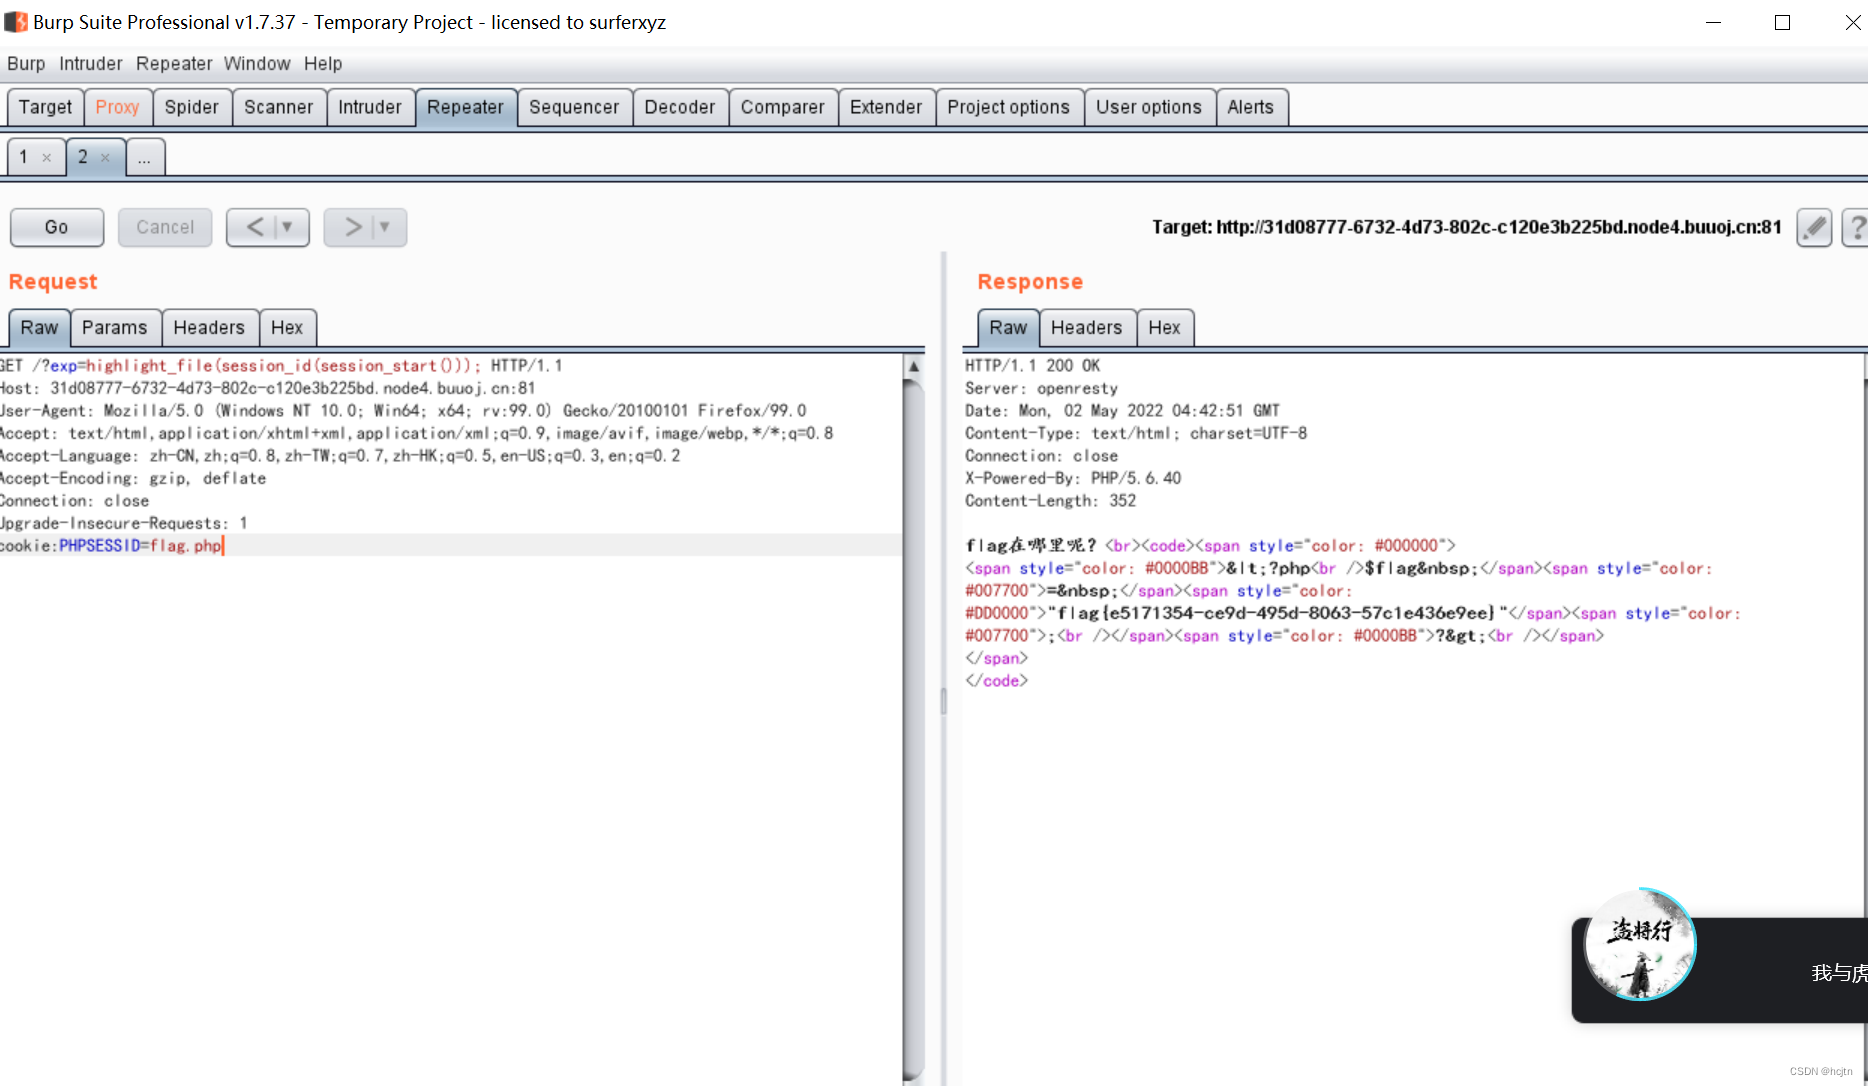Open the Window menu
The width and height of the screenshot is (1868, 1086).
257,63
